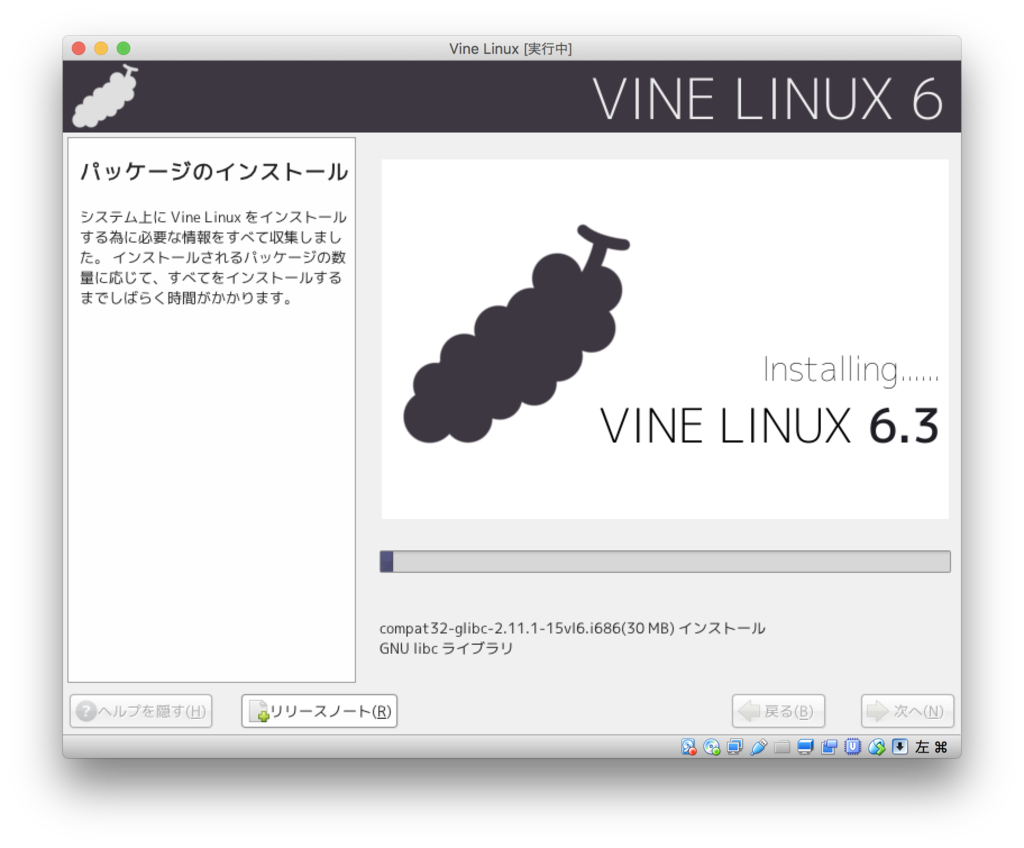This screenshot has height=848, width=1024.
Task: Click the video capture status icon
Action: point(829,747)
